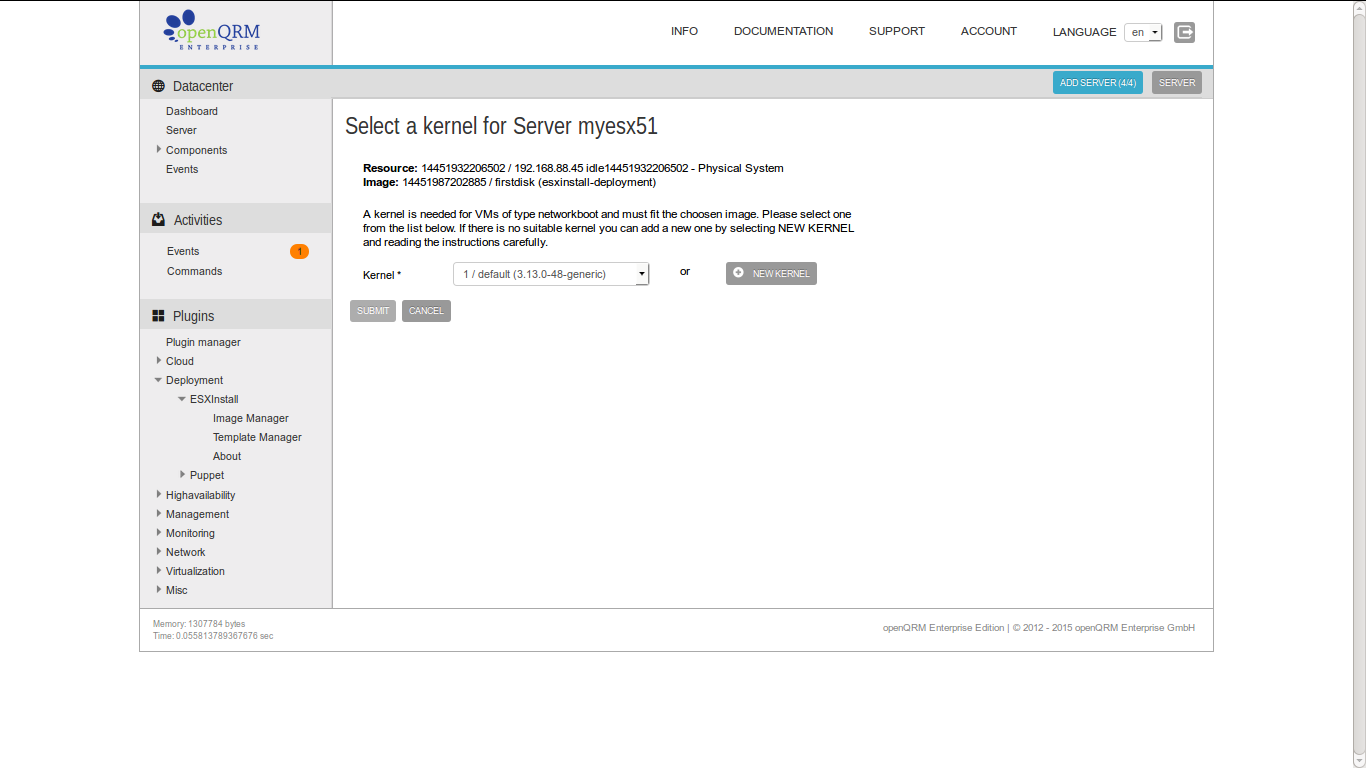Open the DOCUMENTATION menu
The image size is (1366, 768).
pos(783,31)
